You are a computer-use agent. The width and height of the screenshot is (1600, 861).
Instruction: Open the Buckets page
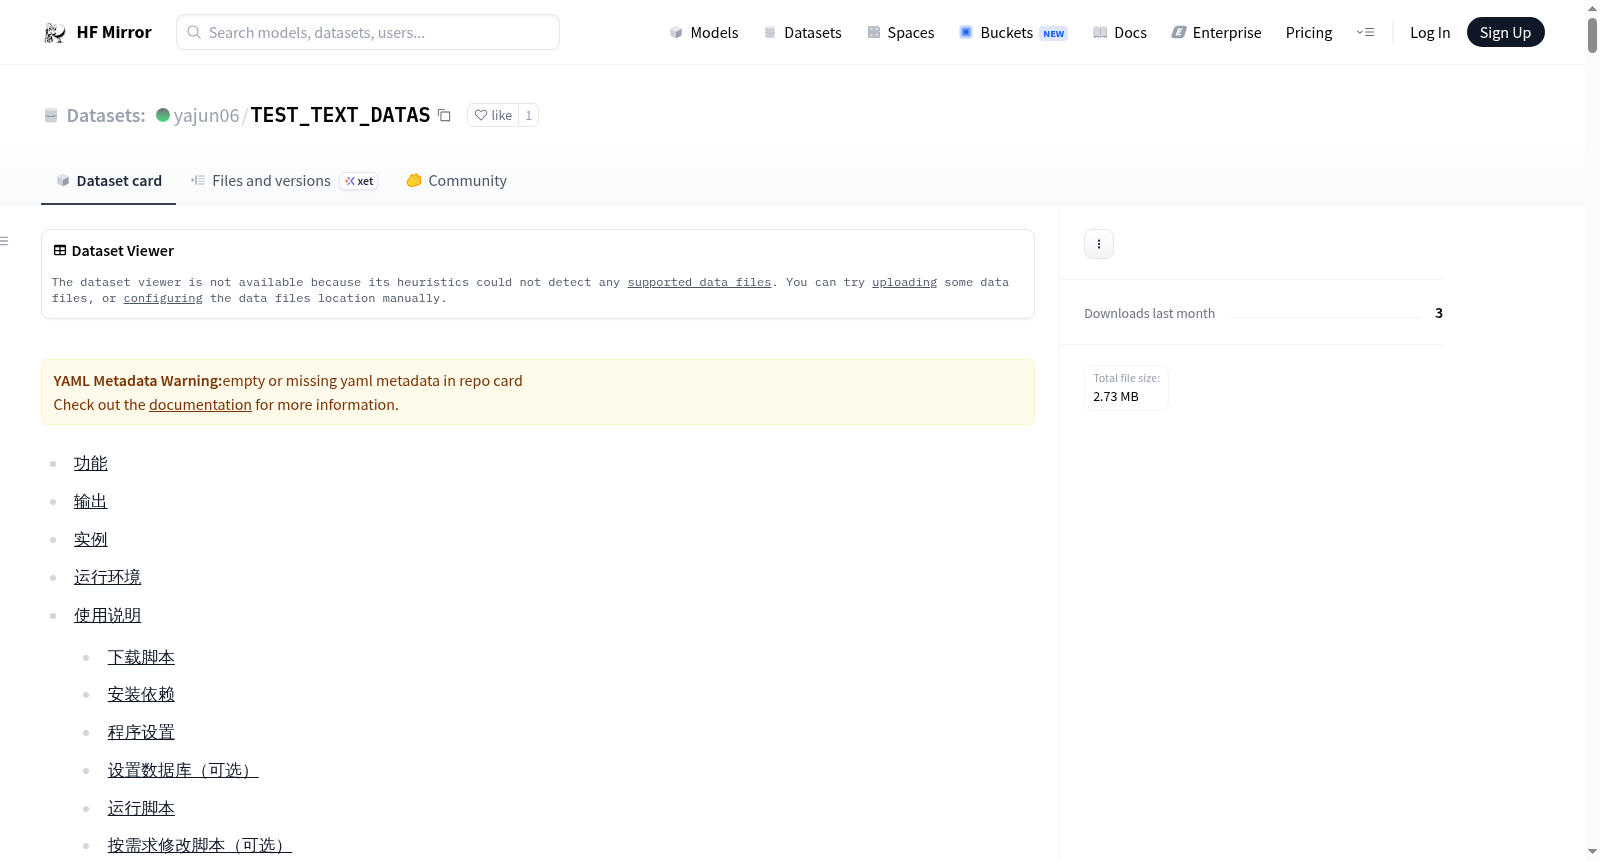pyautogui.click(x=1013, y=33)
